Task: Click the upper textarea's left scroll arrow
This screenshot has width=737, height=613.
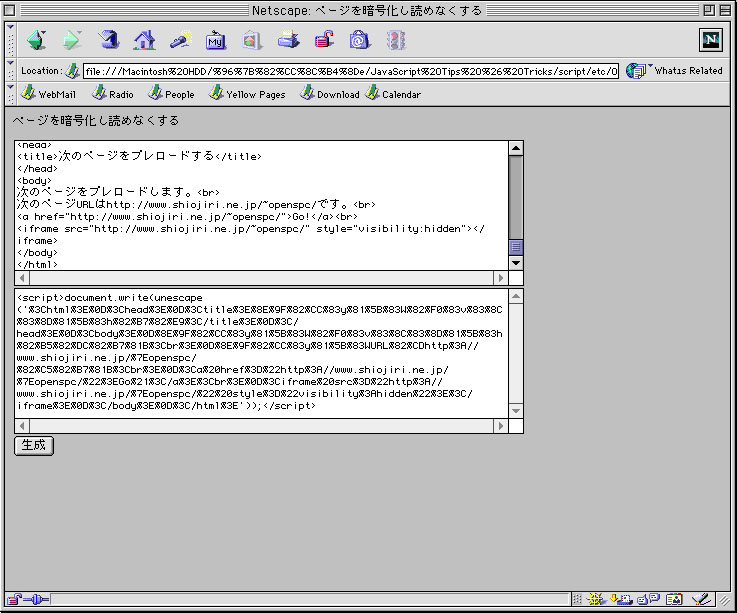Action: 22,278
